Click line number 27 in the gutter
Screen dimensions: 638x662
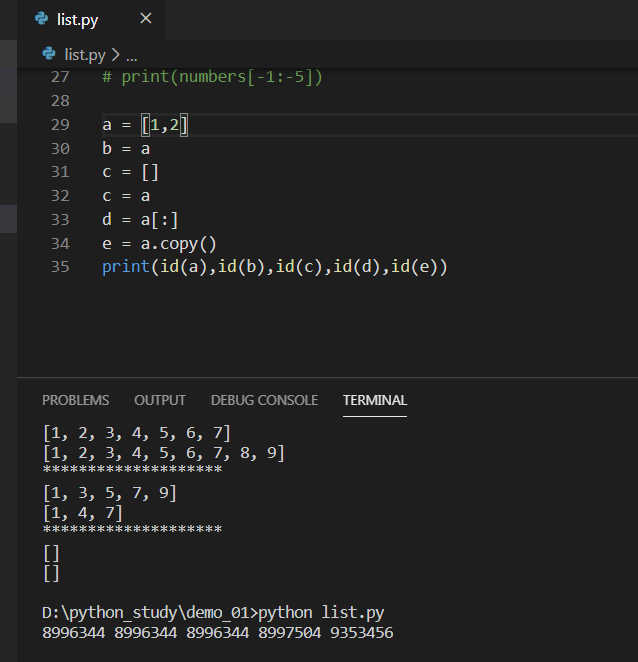pos(60,77)
